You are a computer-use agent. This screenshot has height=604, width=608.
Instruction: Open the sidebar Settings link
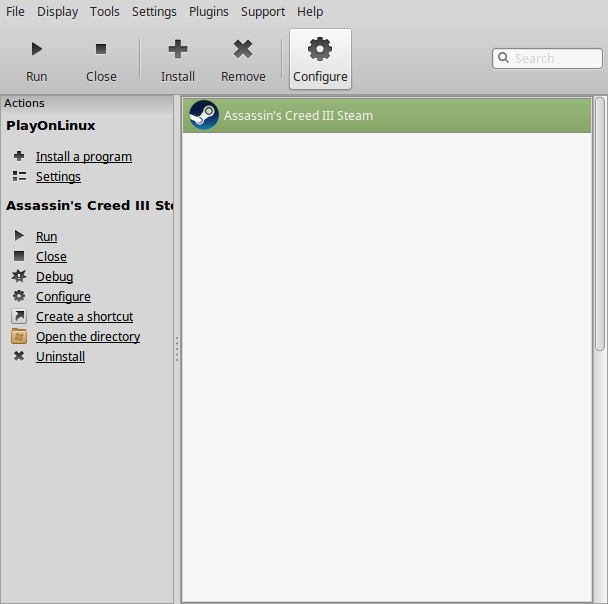[58, 177]
